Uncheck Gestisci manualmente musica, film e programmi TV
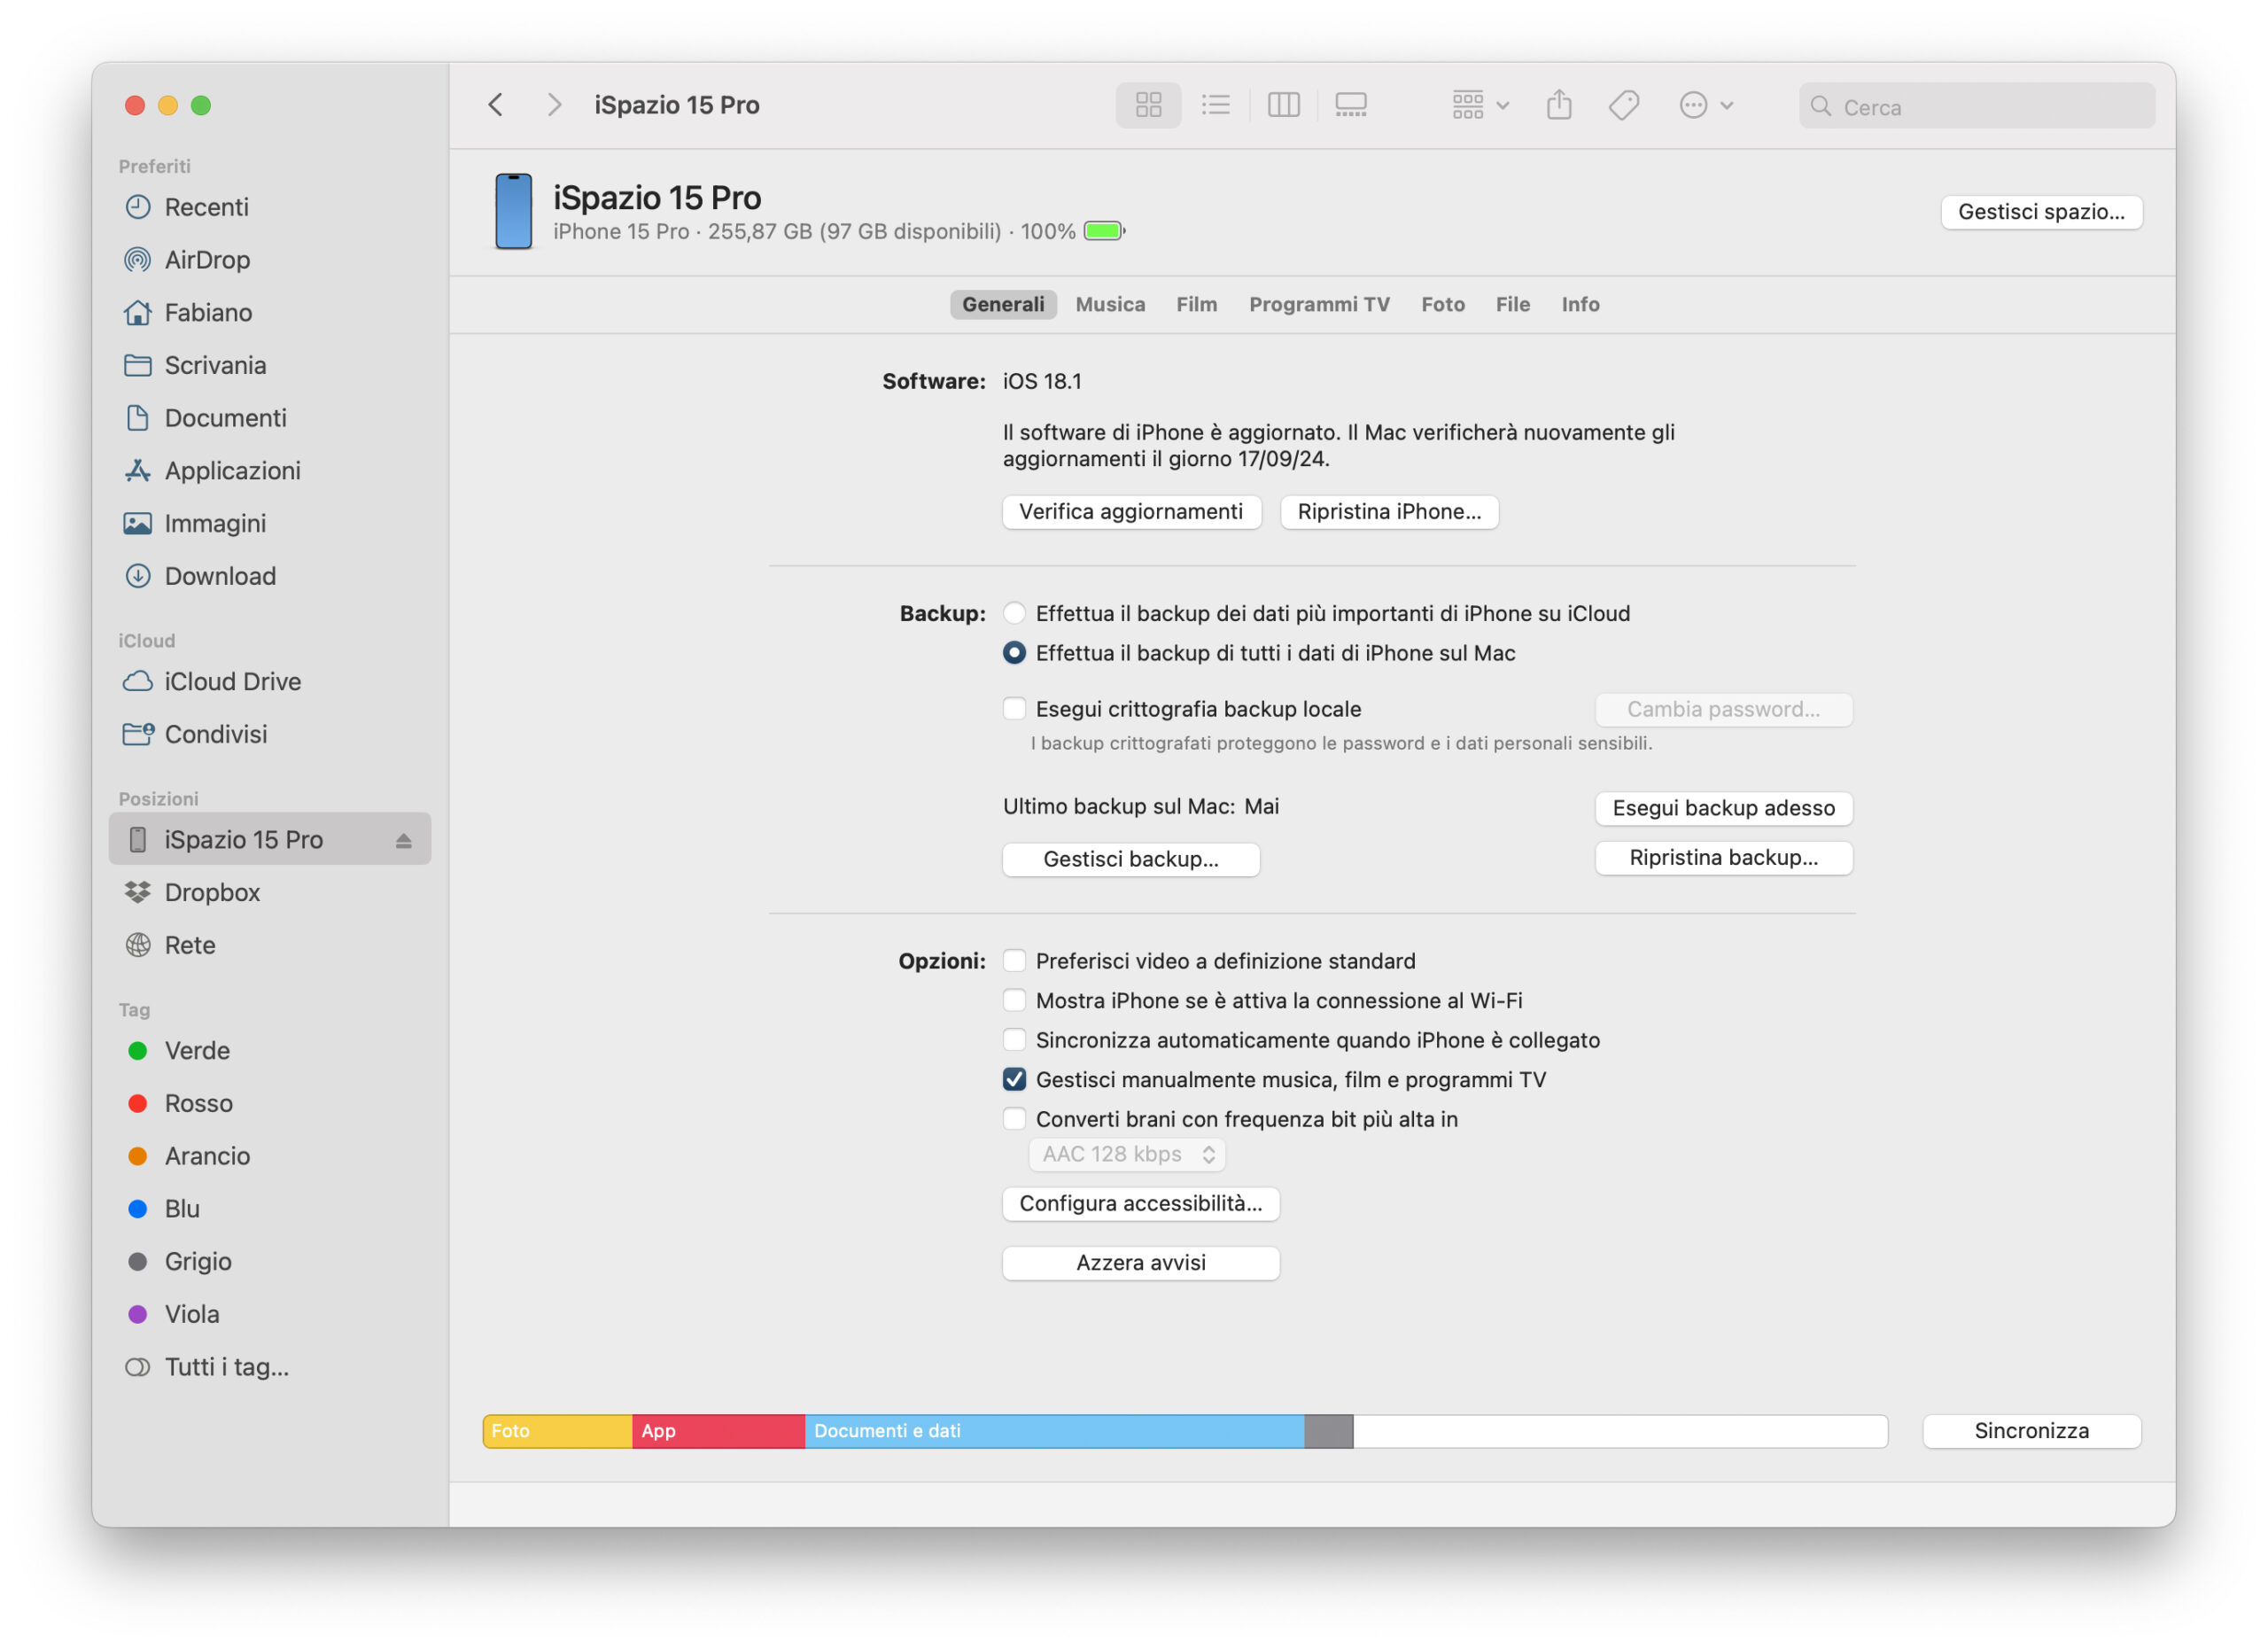Viewport: 2268px width, 1649px height. (1014, 1079)
